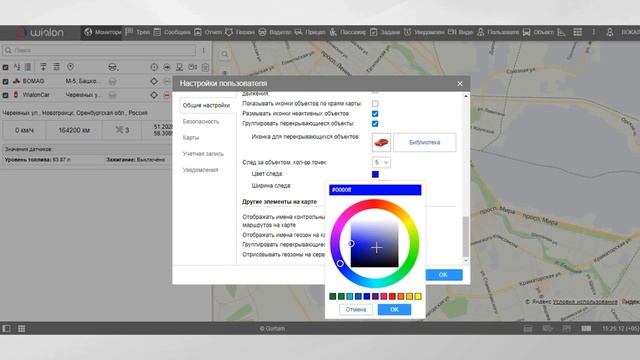Click the video camera icon in list header
Viewport: 640px width, 360px height.
click(192, 67)
